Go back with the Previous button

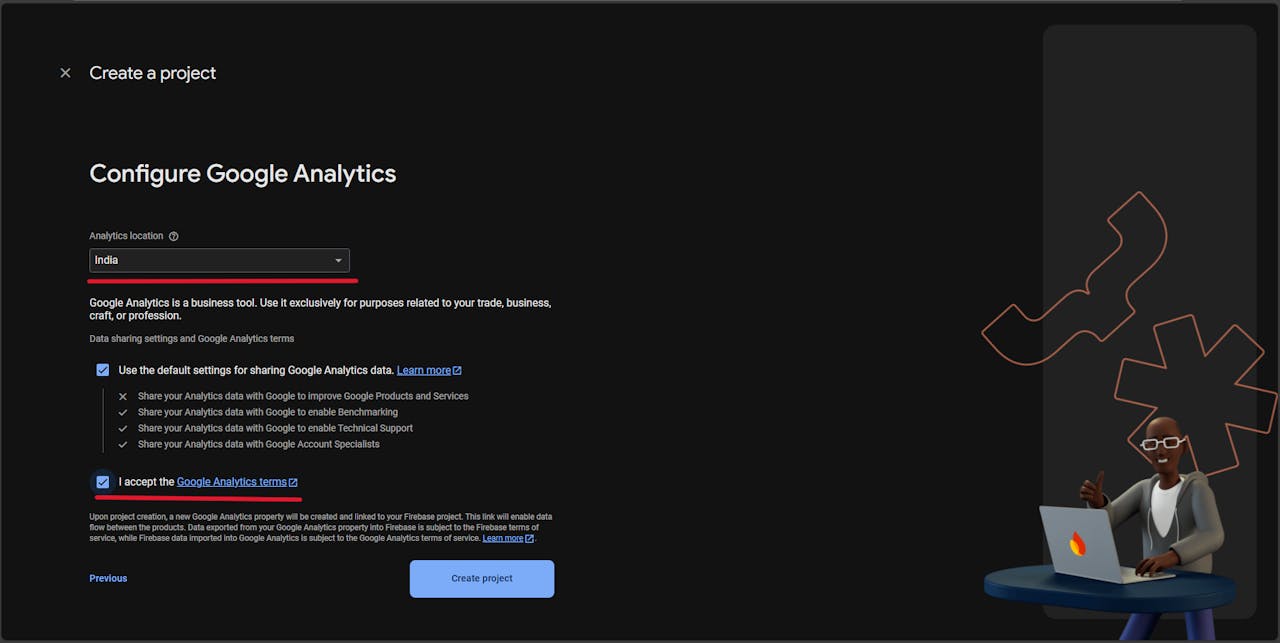pyautogui.click(x=108, y=578)
